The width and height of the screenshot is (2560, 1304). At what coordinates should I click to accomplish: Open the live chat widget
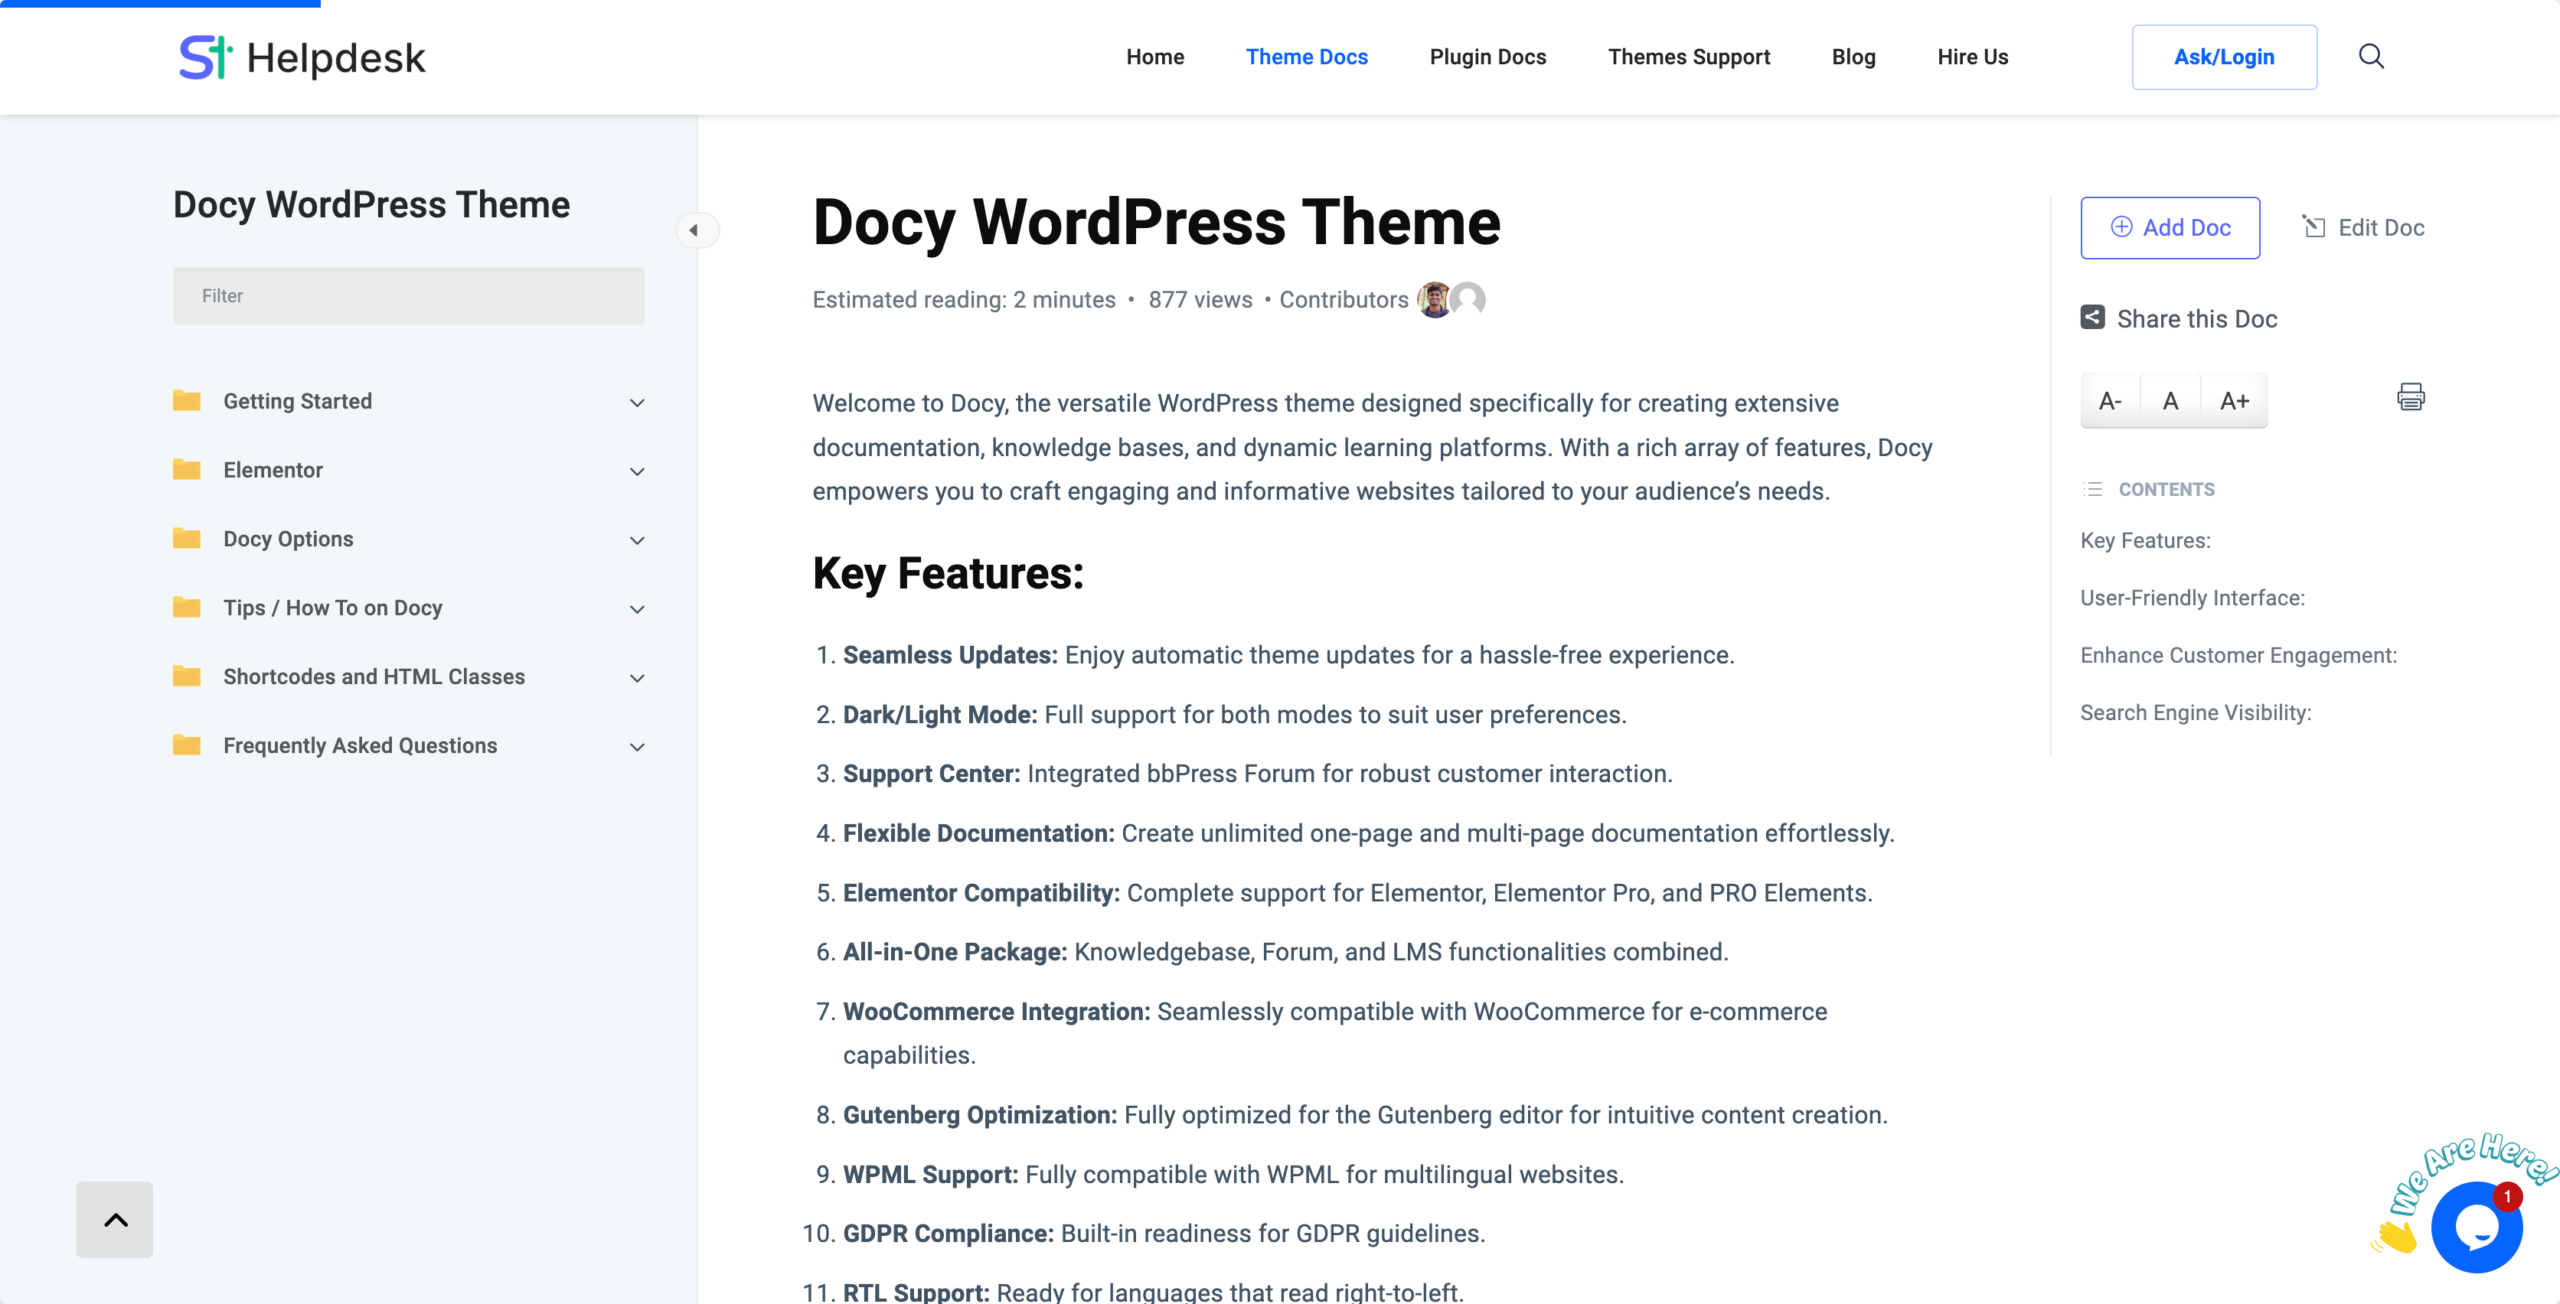pos(2477,1227)
